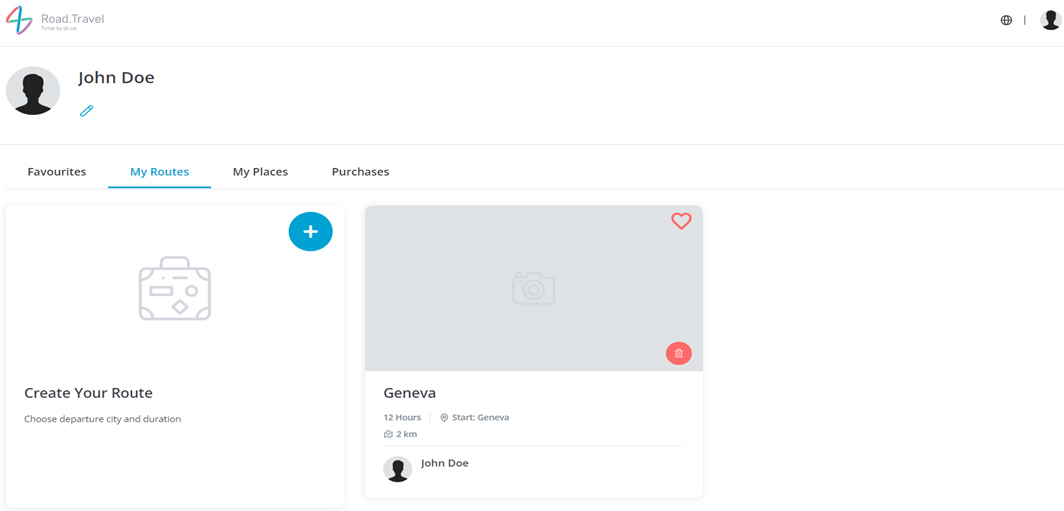Viewport: 1064px width, 511px height.
Task: Click the pencil icon to edit profile
Action: coord(87,111)
